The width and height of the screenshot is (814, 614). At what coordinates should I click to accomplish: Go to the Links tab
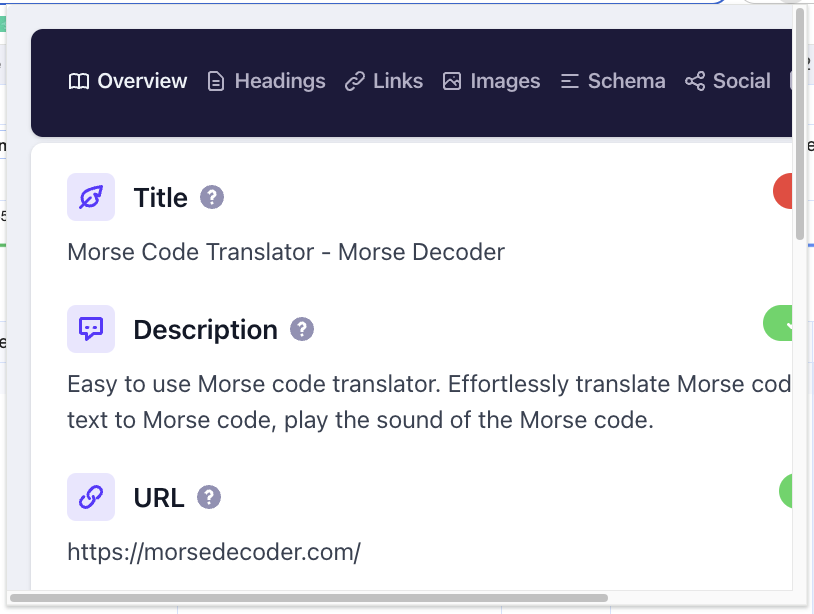point(384,82)
